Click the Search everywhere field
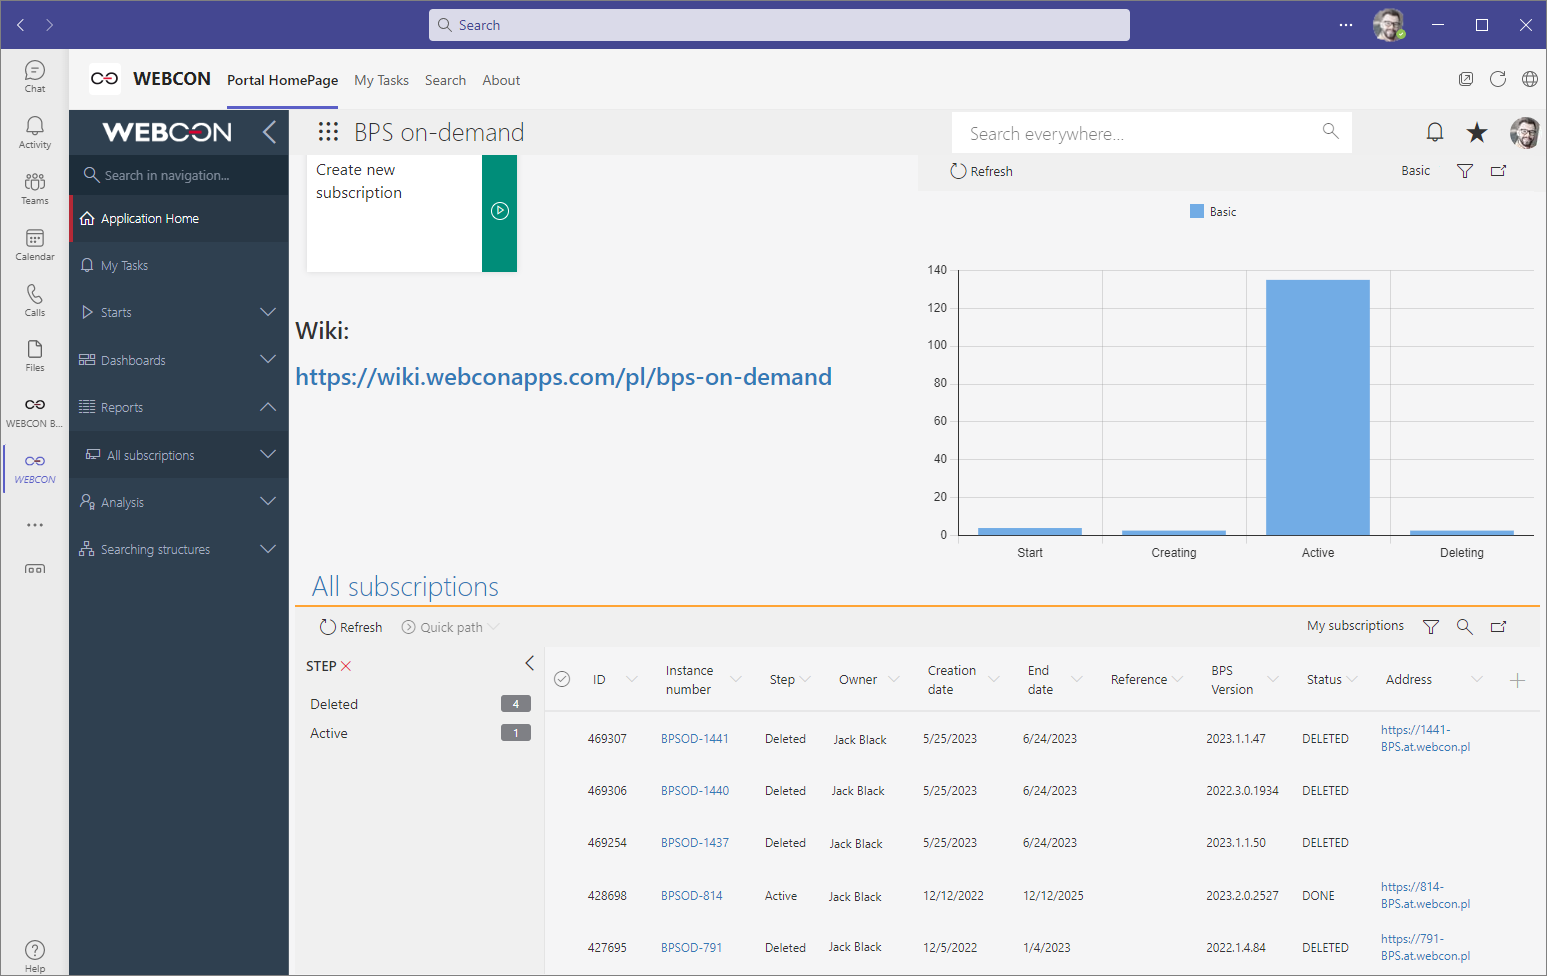 (1152, 133)
